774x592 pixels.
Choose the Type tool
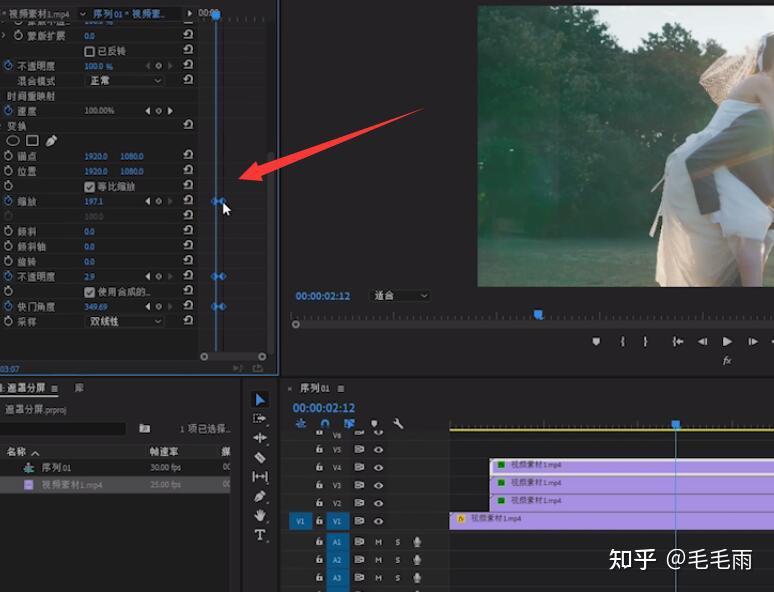tap(260, 535)
